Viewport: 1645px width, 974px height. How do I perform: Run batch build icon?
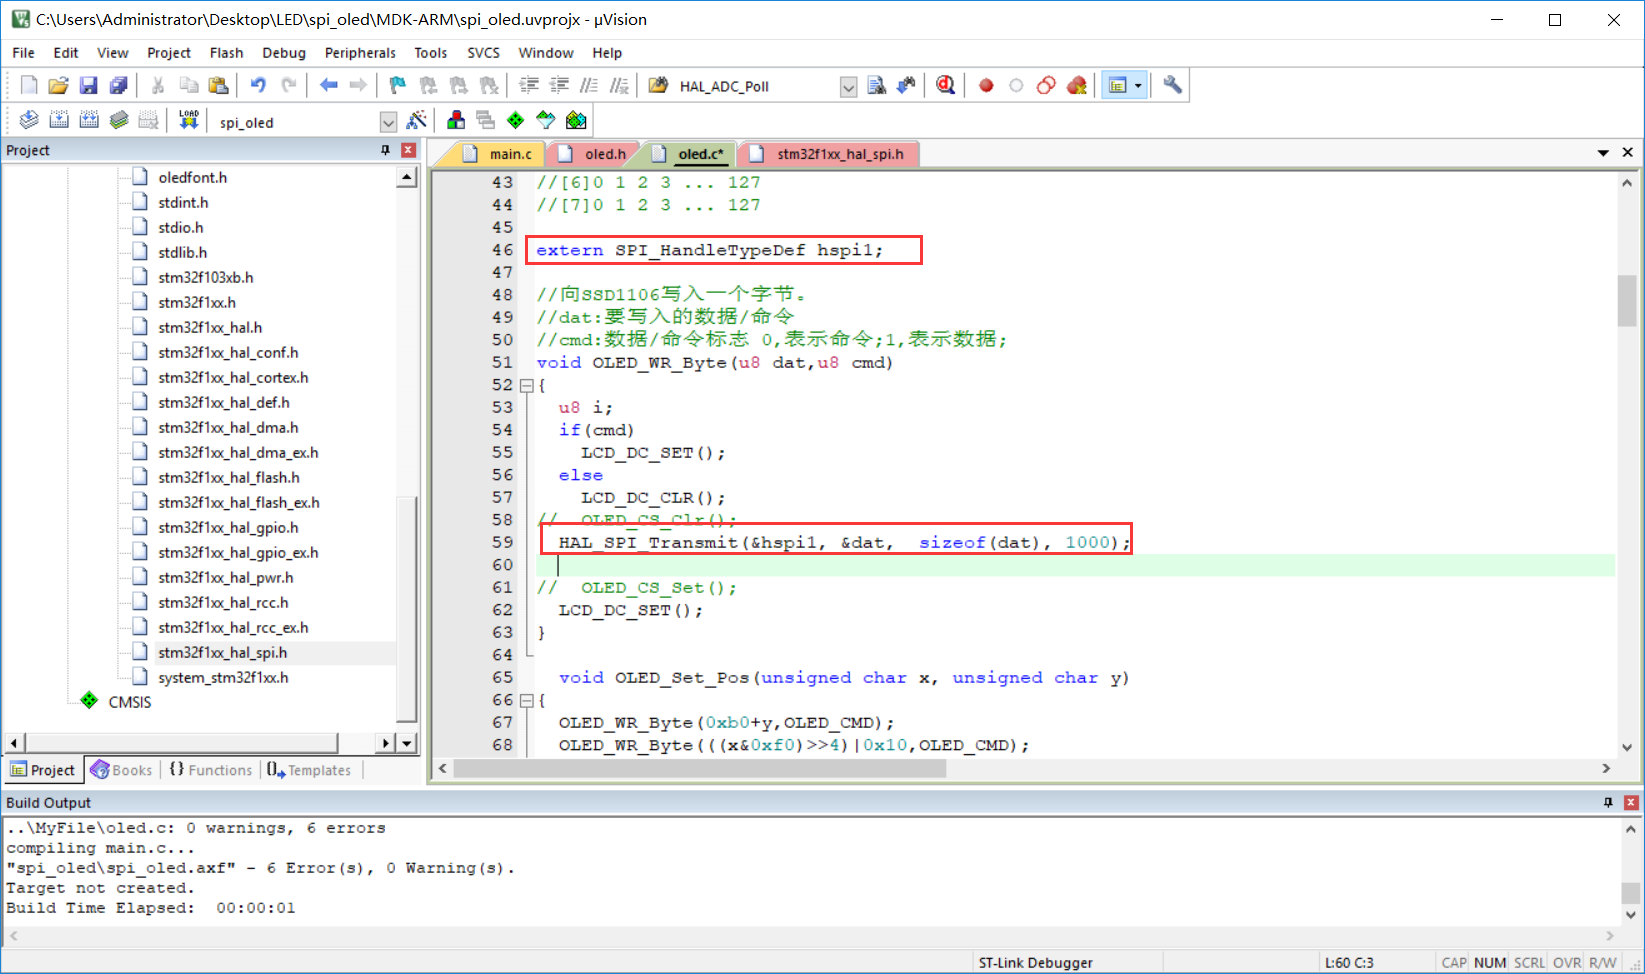click(119, 121)
